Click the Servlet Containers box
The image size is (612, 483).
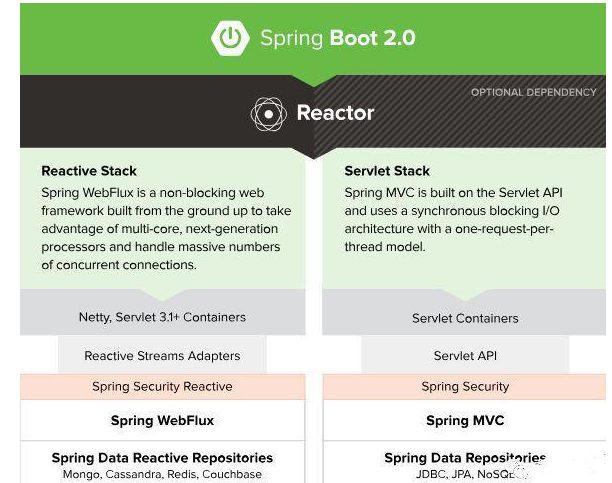coord(465,318)
